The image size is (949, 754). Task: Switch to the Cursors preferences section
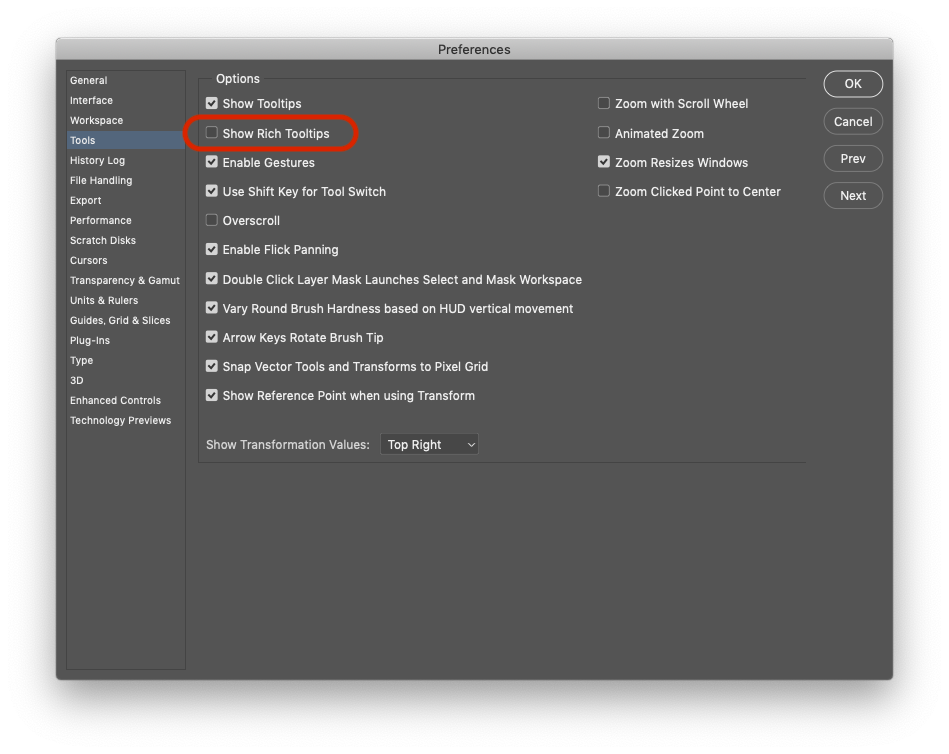(x=88, y=260)
